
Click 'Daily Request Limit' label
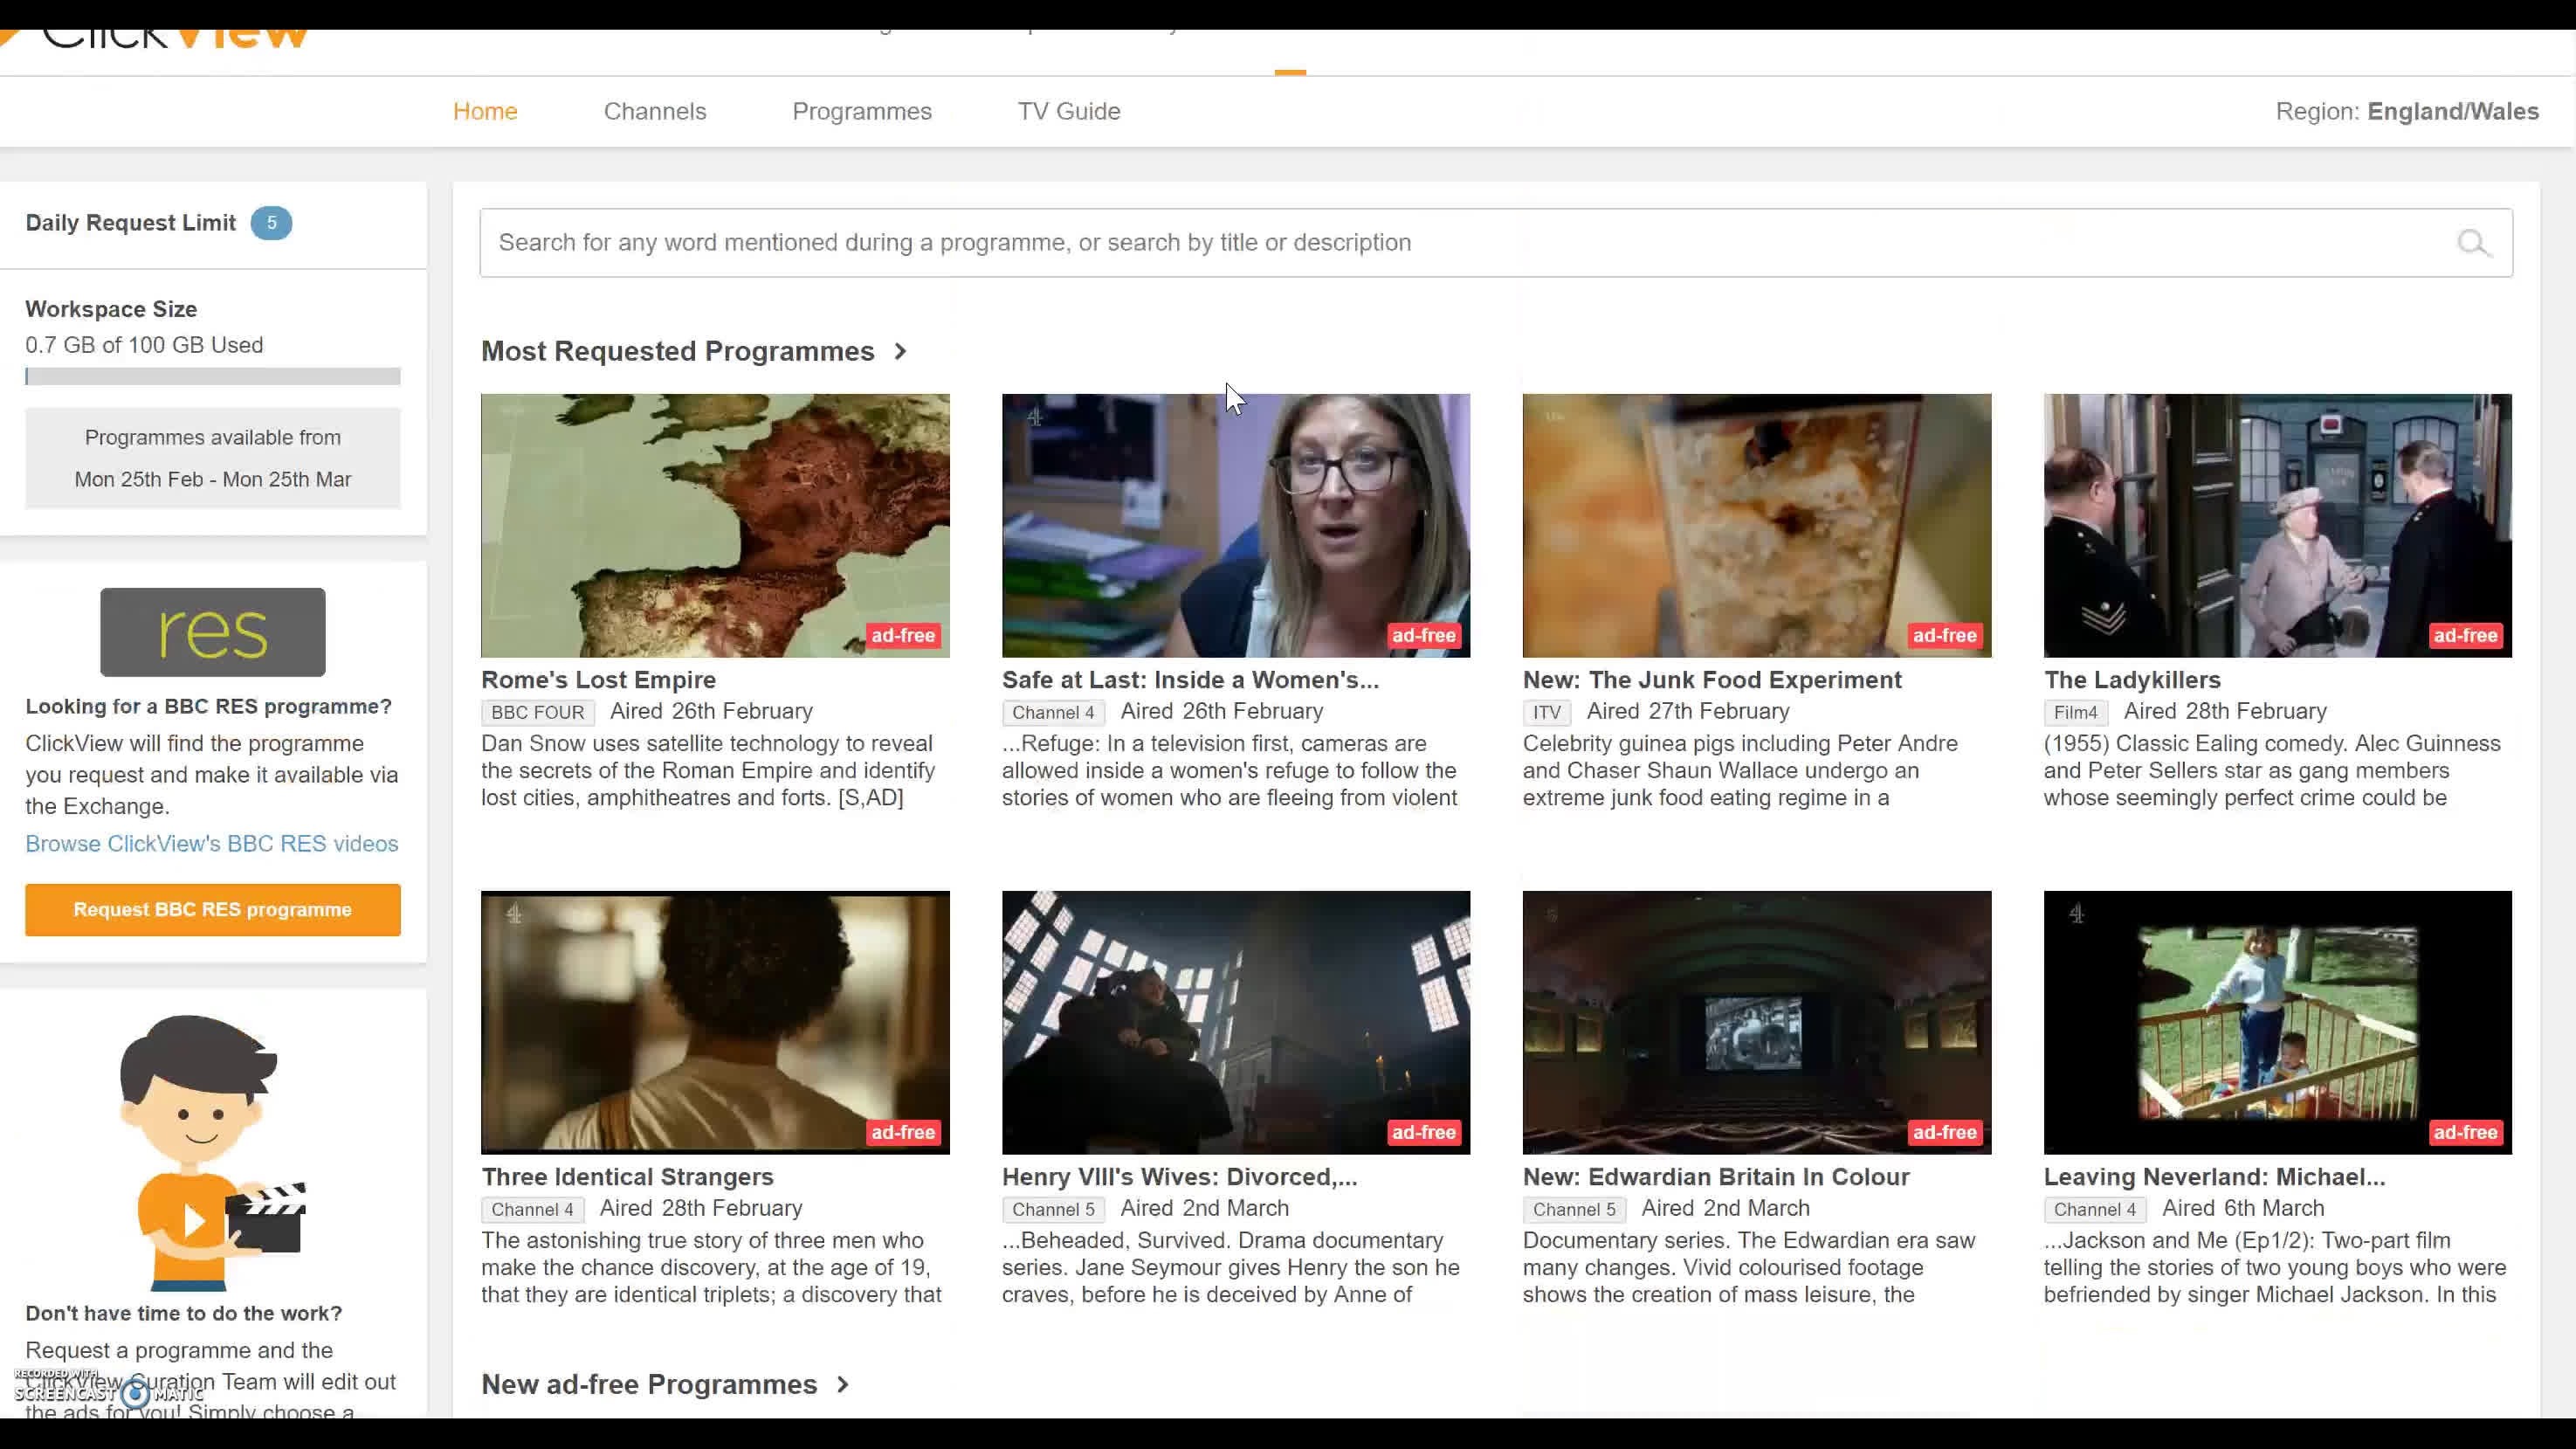tap(130, 223)
